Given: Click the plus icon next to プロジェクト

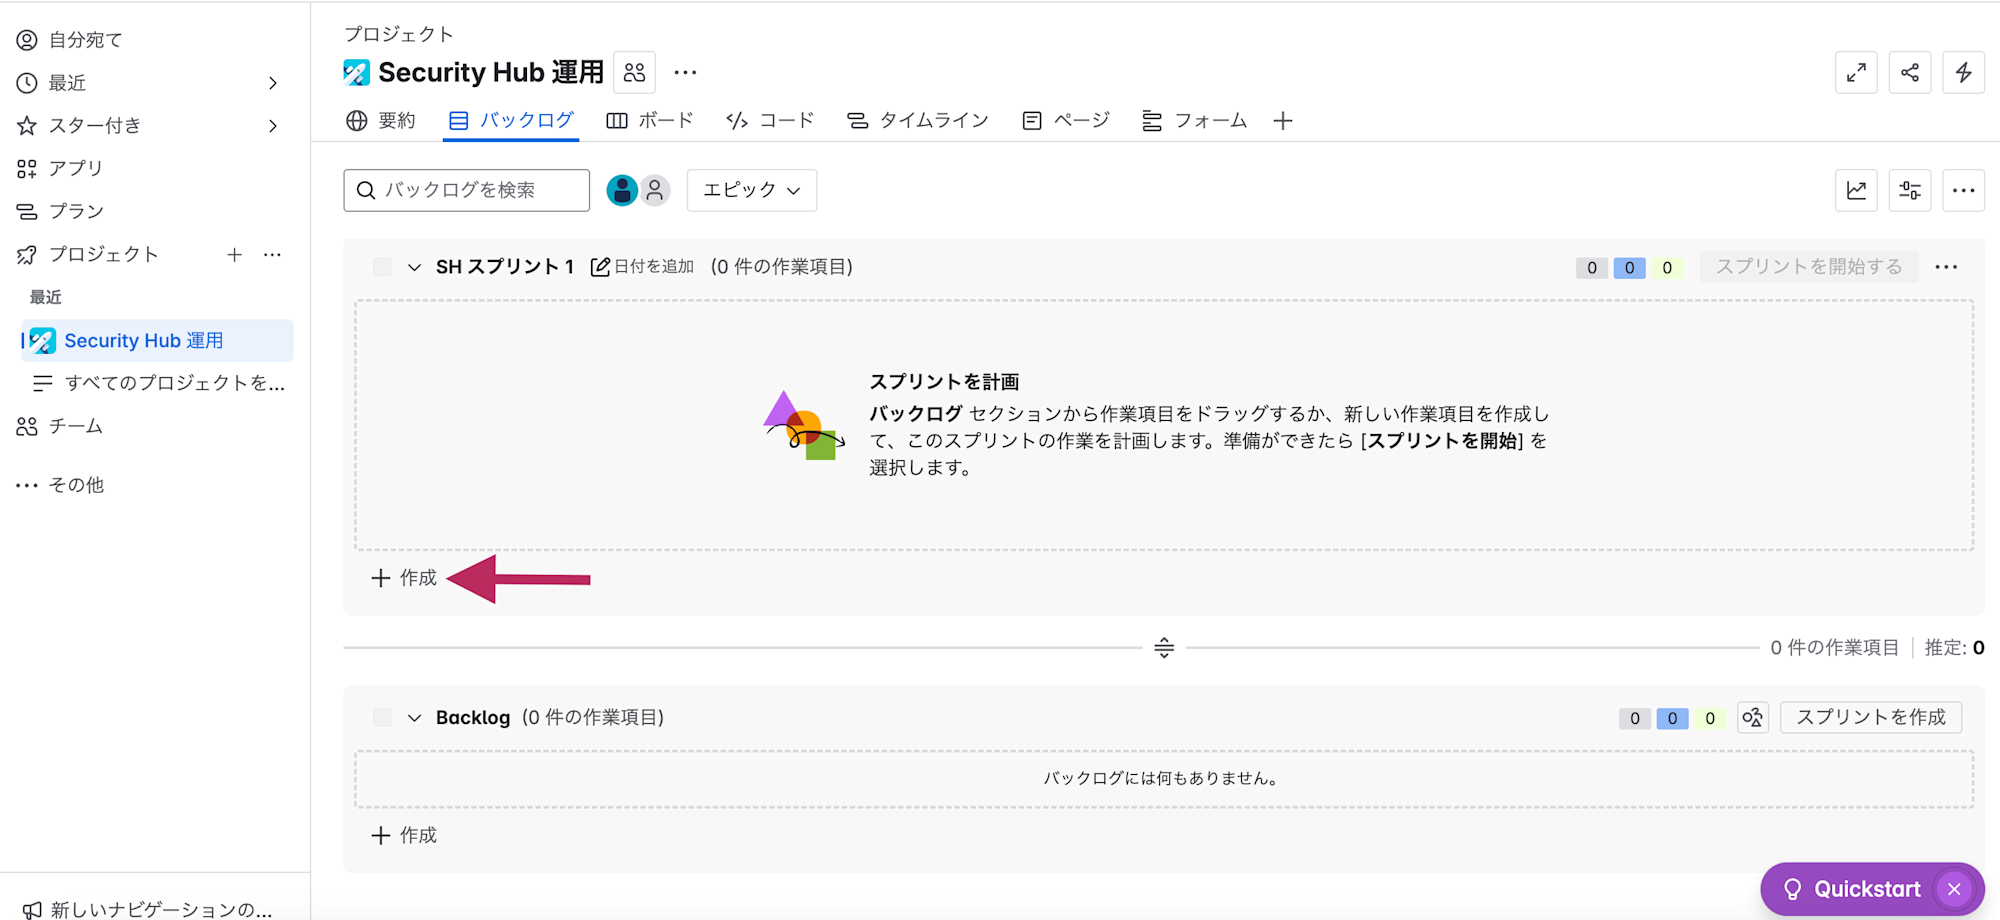Looking at the screenshot, I should [234, 255].
